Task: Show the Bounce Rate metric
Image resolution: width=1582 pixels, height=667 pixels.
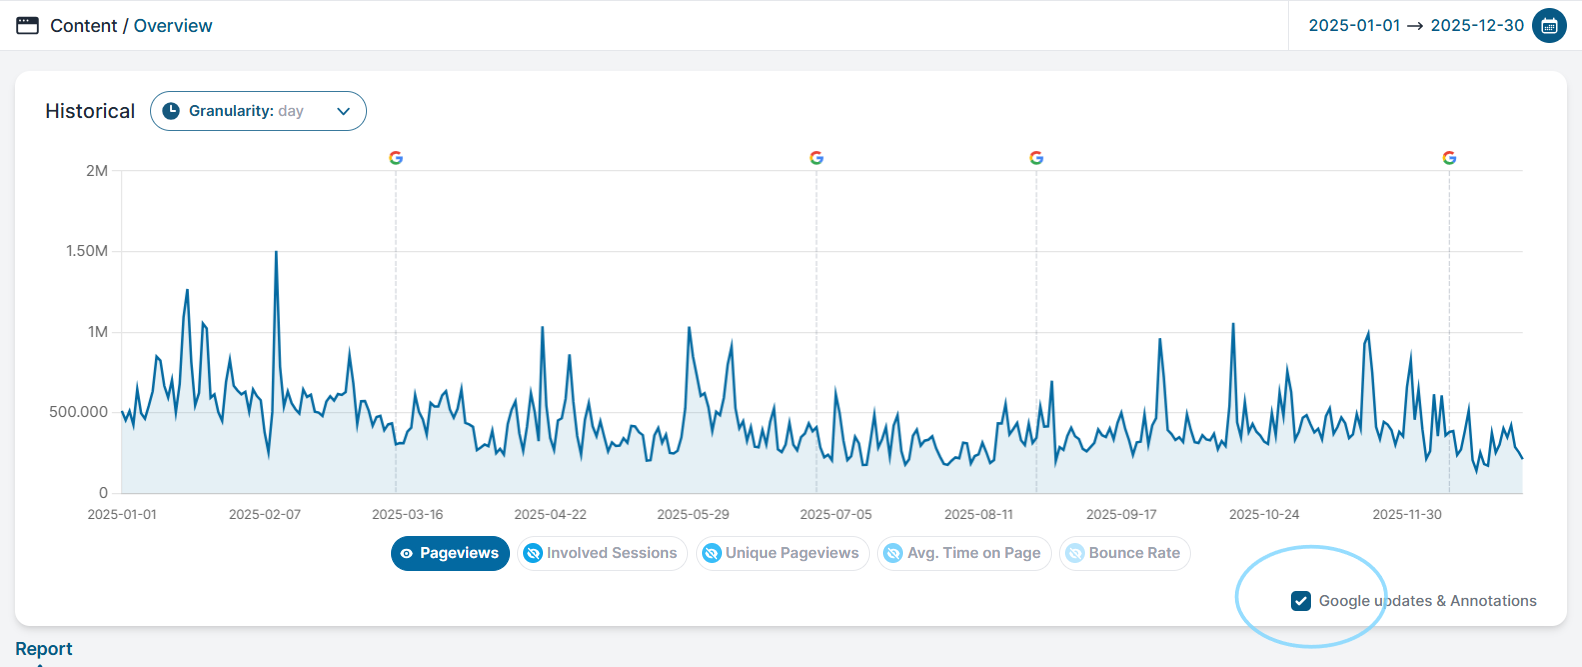Action: click(1125, 553)
